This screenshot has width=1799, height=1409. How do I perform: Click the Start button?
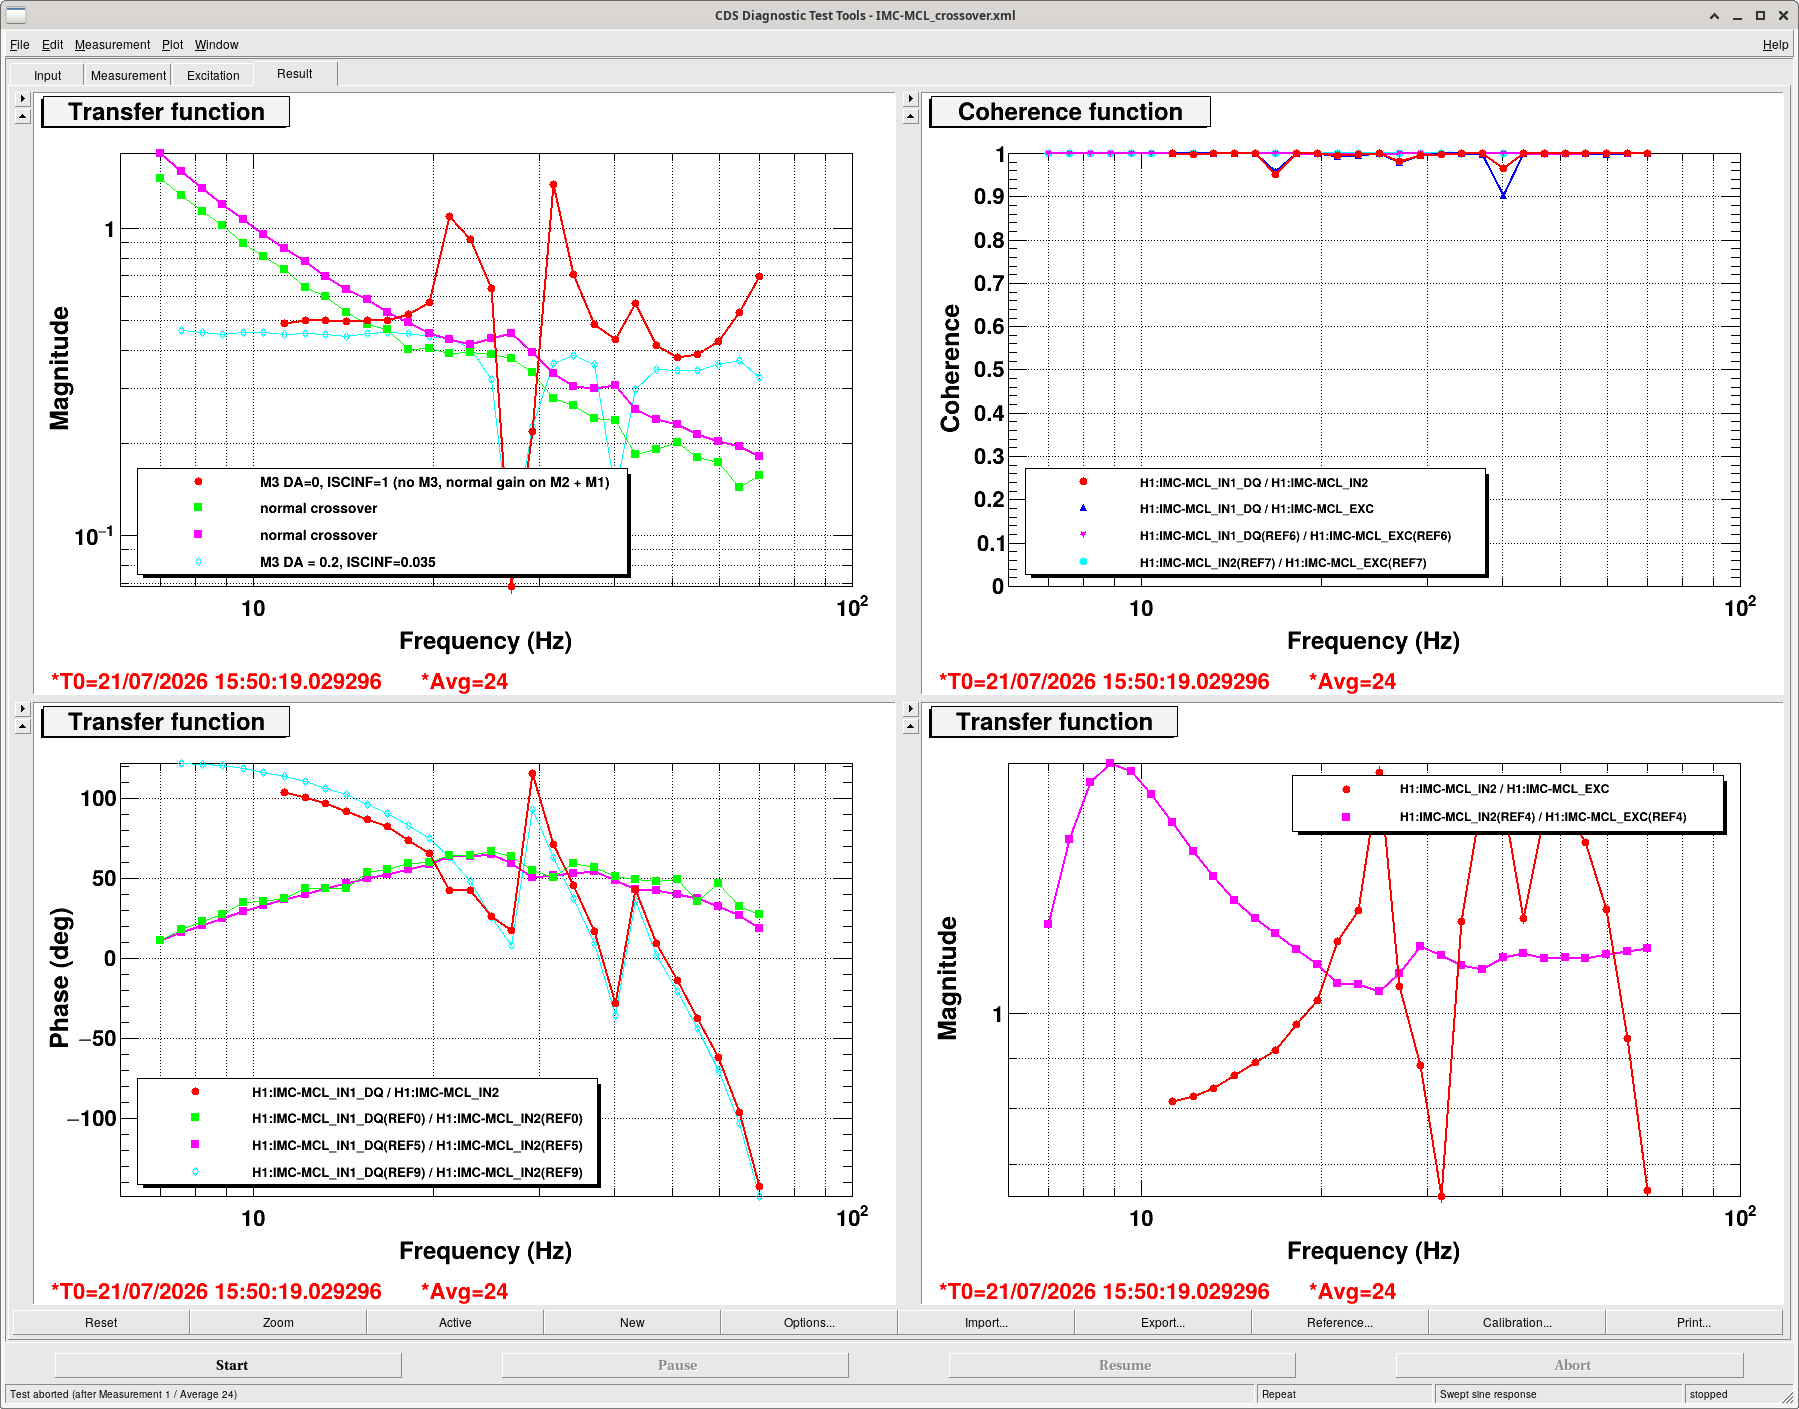[231, 1365]
